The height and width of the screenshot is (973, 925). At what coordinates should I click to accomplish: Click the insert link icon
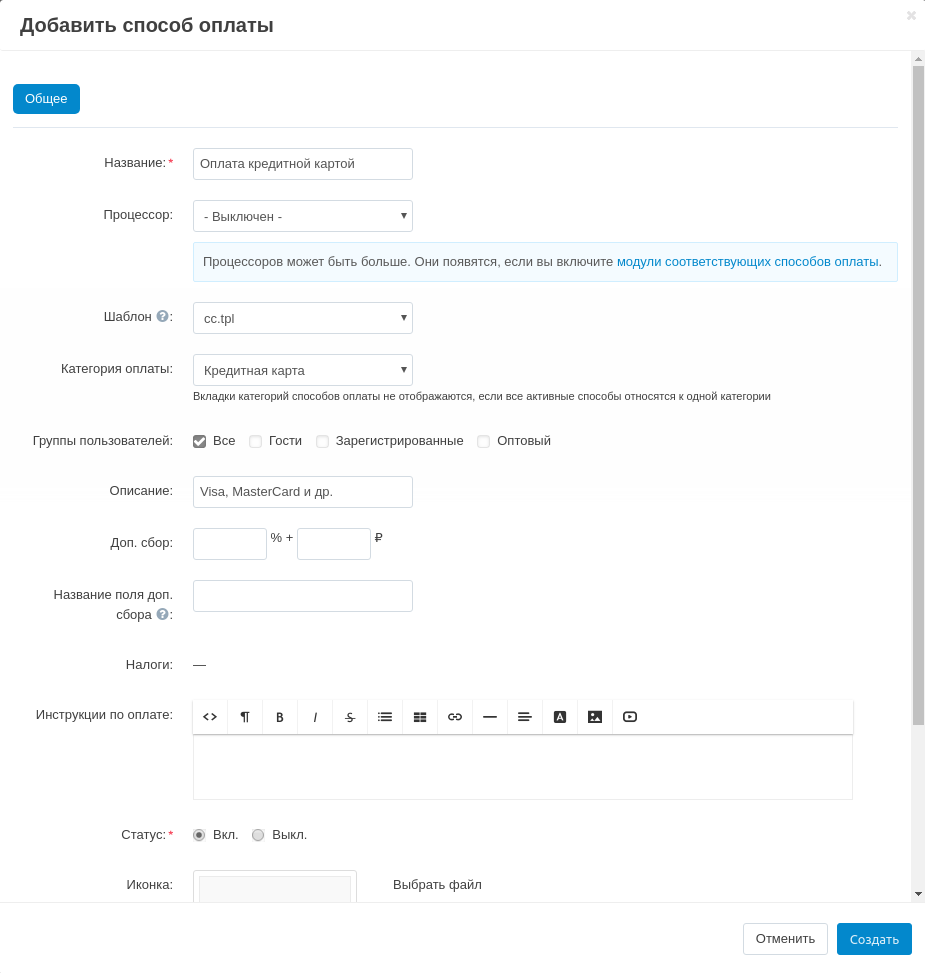pos(455,717)
